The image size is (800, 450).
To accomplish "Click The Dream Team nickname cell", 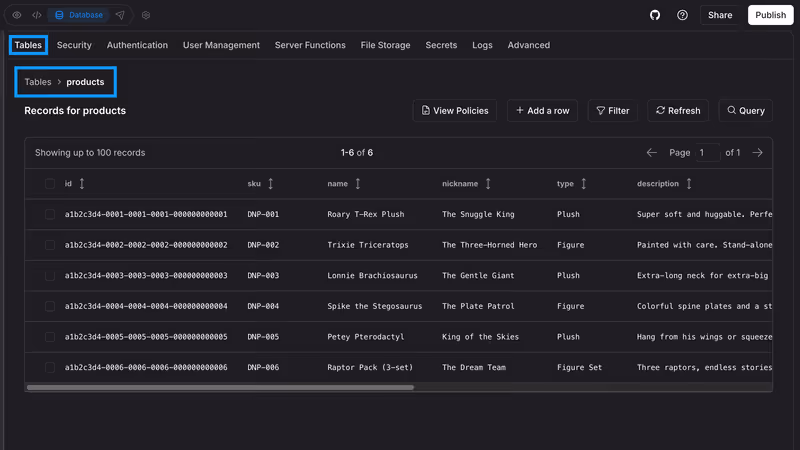I will [x=473, y=367].
